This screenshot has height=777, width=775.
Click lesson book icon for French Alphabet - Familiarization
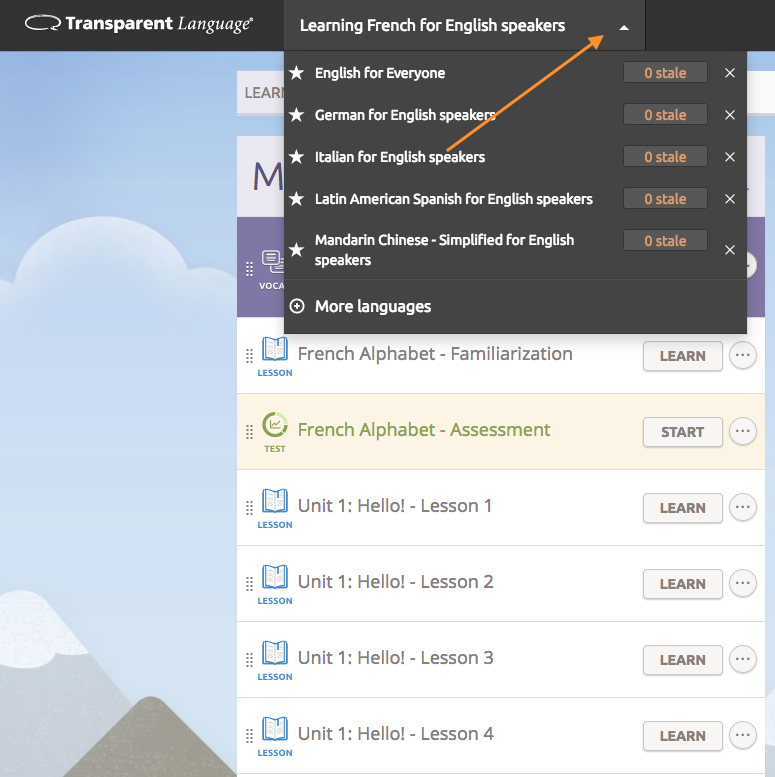[275, 349]
